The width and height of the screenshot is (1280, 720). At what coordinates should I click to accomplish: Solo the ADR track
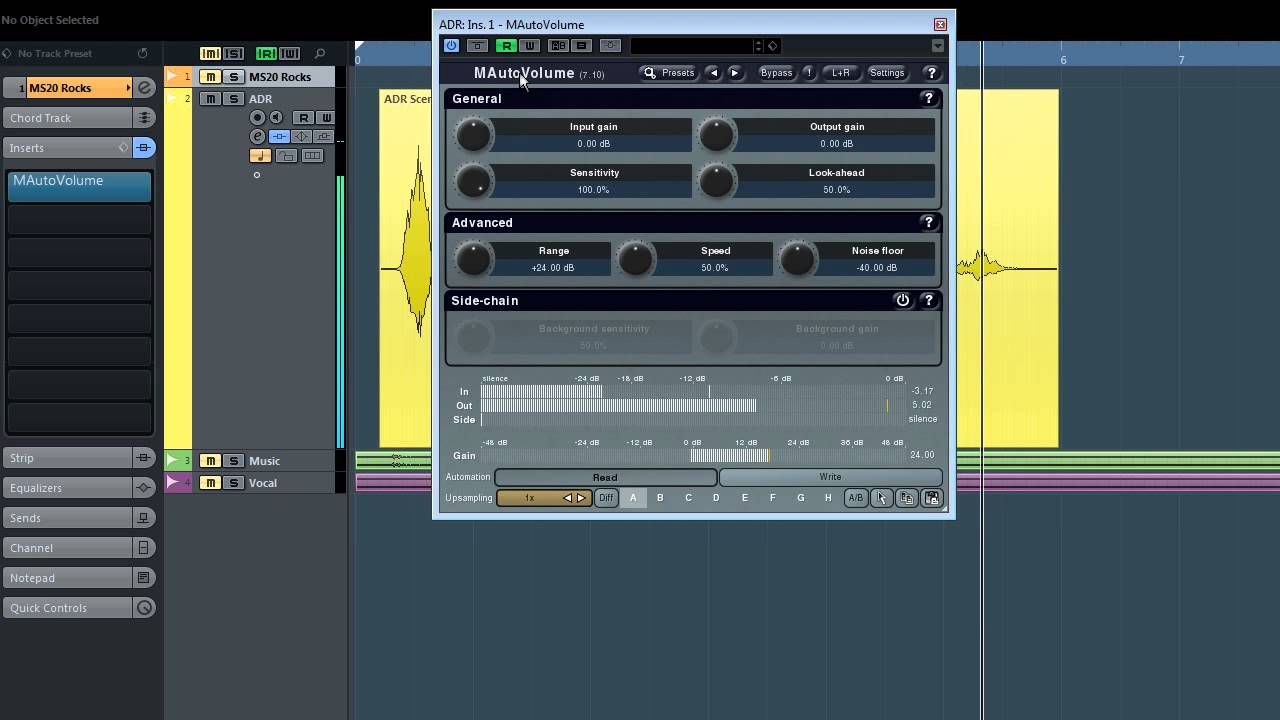click(x=233, y=99)
